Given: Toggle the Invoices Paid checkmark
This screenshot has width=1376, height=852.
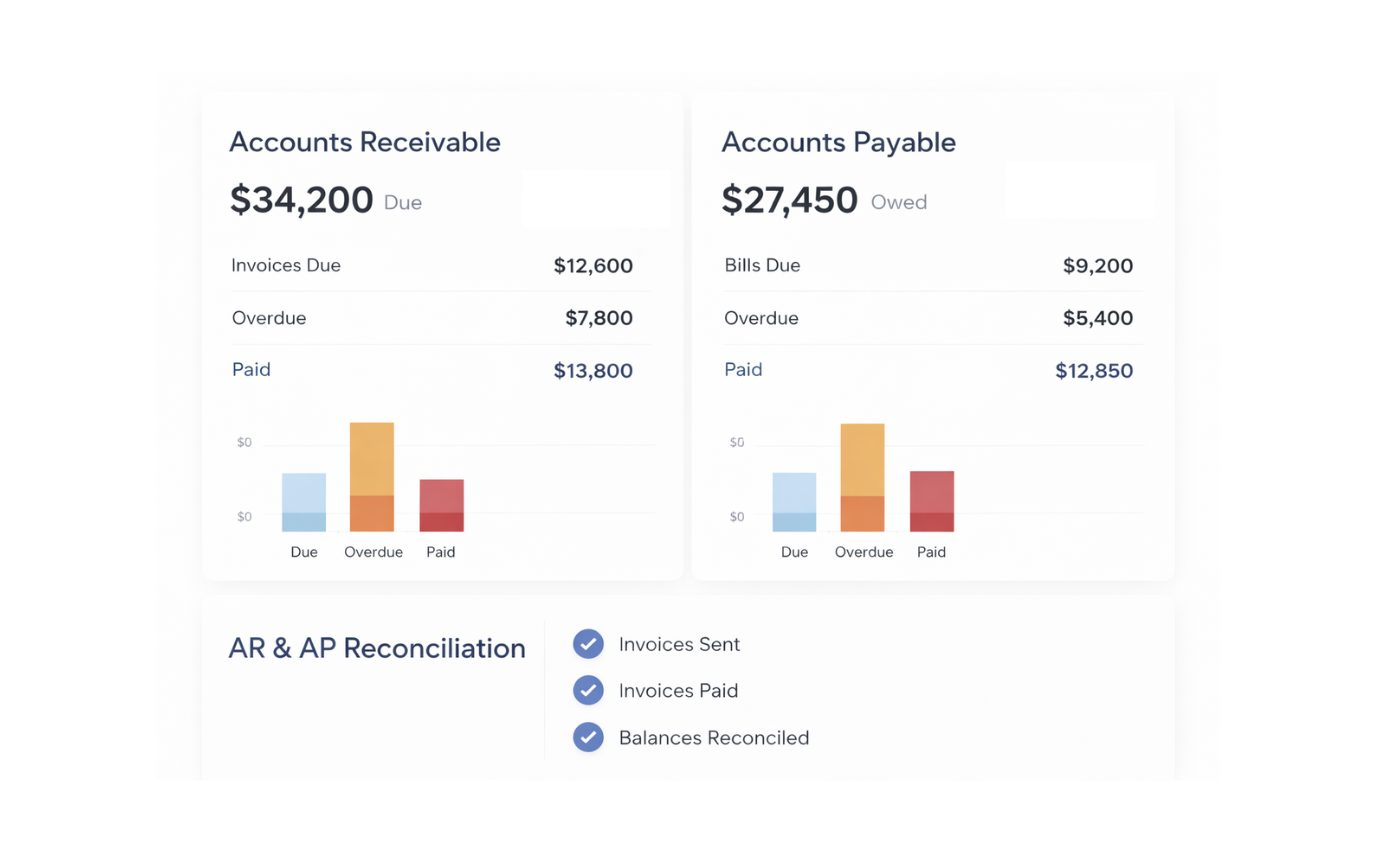Looking at the screenshot, I should pos(588,690).
